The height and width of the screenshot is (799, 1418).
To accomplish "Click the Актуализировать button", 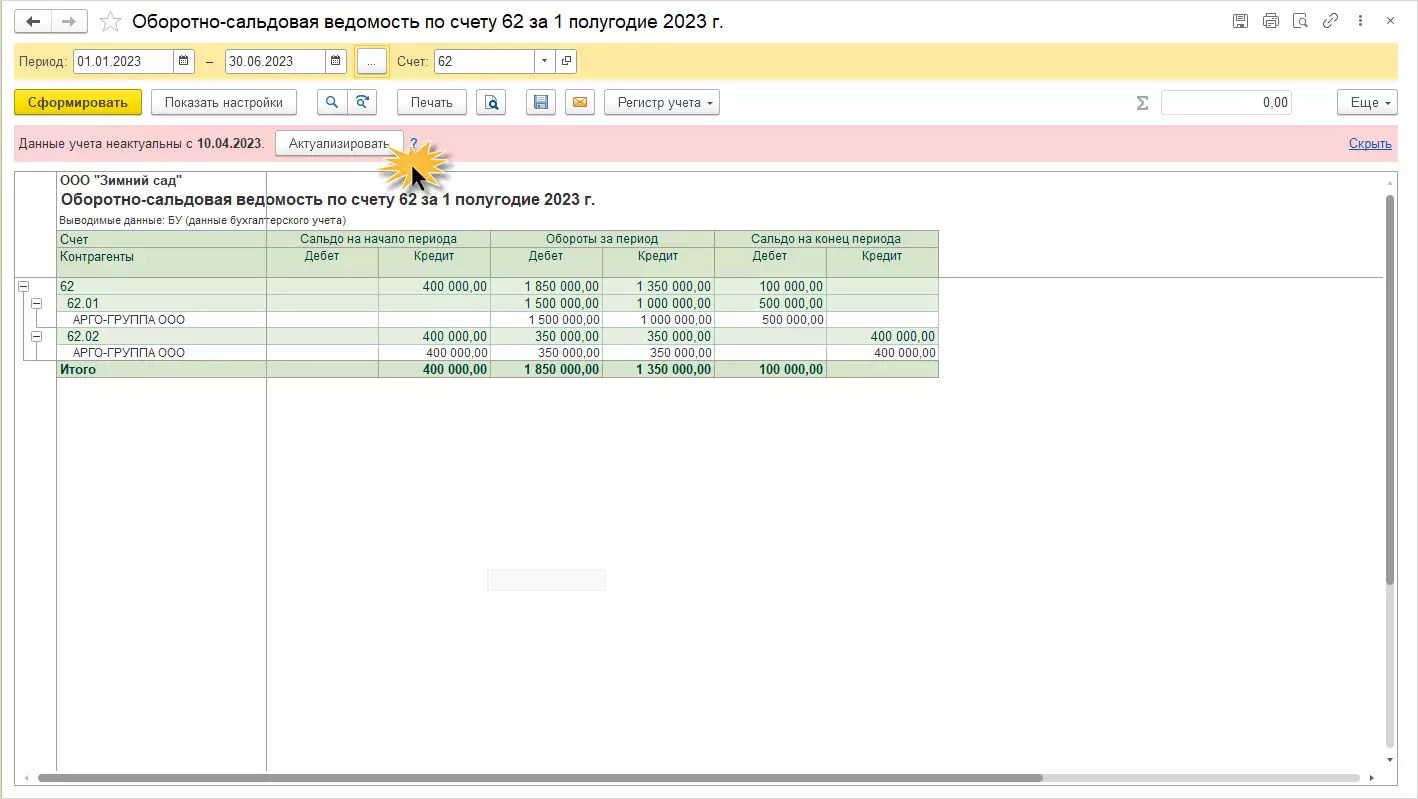I will point(339,143).
